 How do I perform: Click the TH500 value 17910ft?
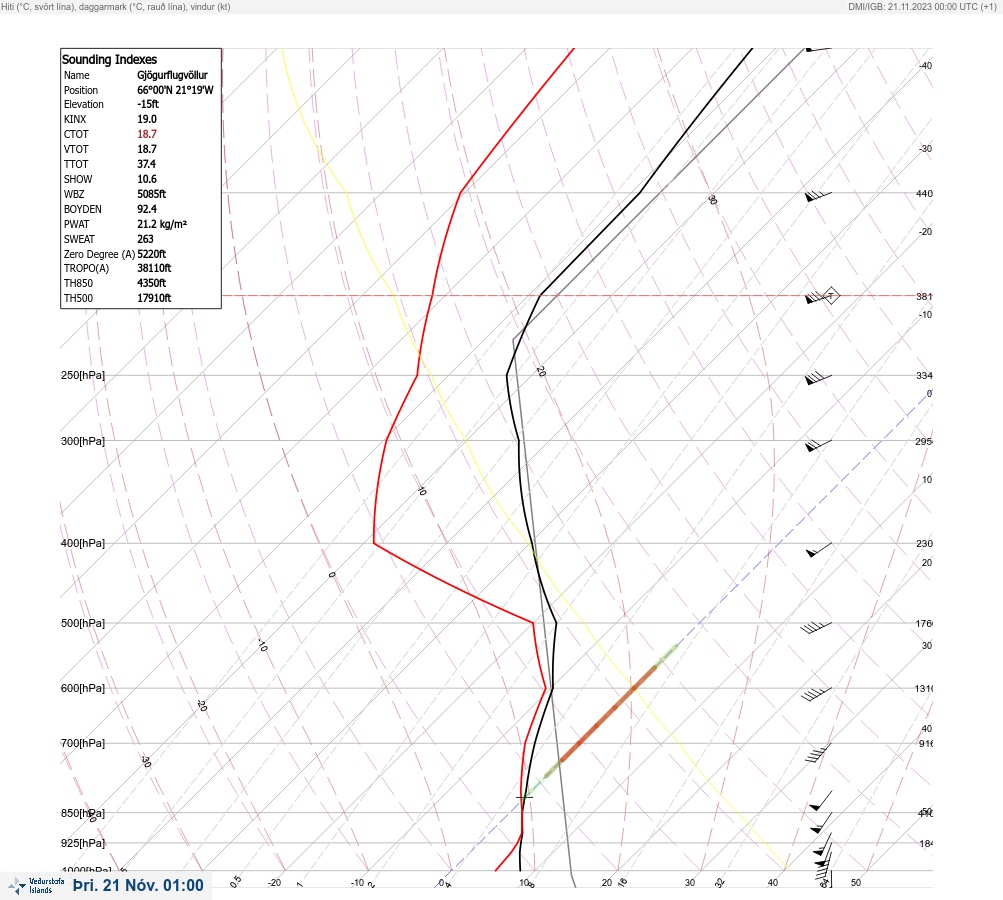click(x=154, y=298)
